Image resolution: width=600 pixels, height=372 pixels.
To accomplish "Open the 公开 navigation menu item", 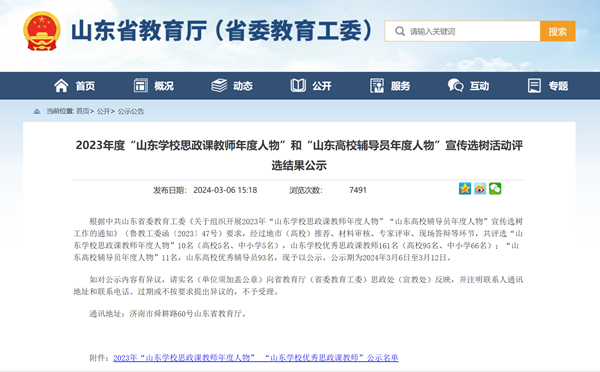I will (321, 86).
